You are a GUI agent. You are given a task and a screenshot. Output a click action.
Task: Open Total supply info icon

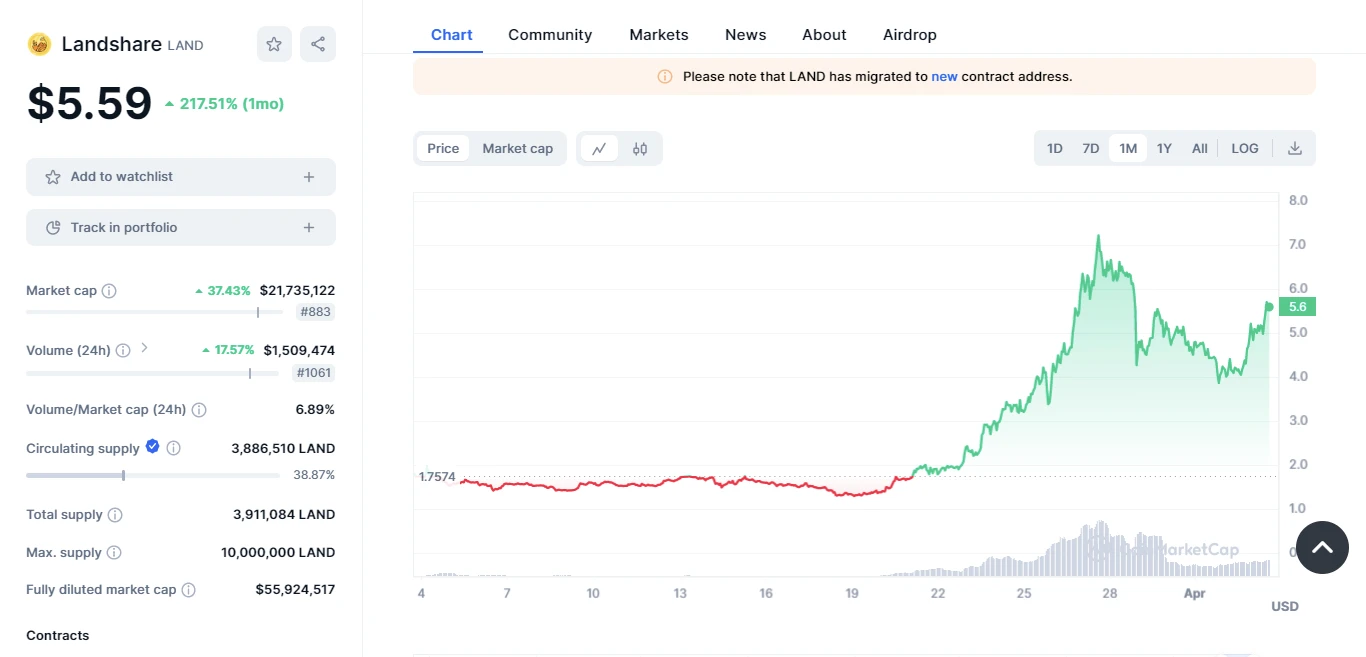115,515
